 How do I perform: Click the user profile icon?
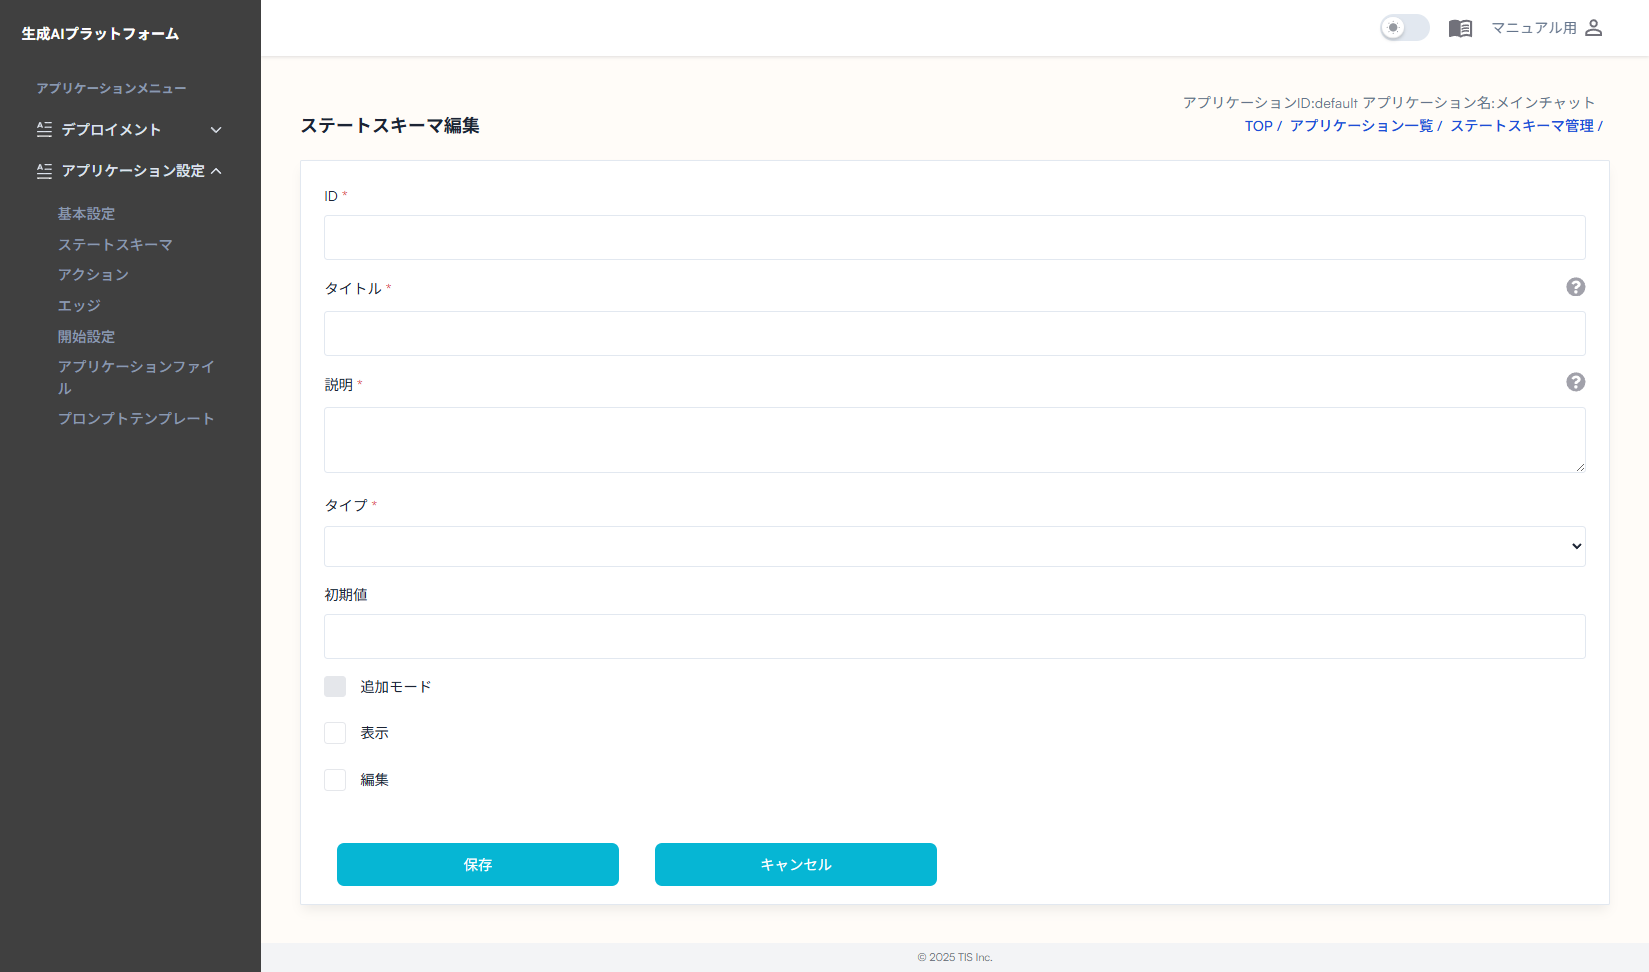(1594, 28)
